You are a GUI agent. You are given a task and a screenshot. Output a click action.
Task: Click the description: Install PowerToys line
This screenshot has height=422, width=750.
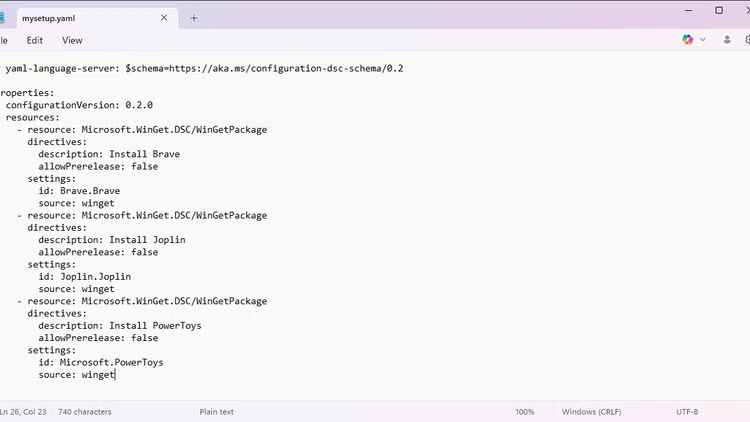[120, 325]
